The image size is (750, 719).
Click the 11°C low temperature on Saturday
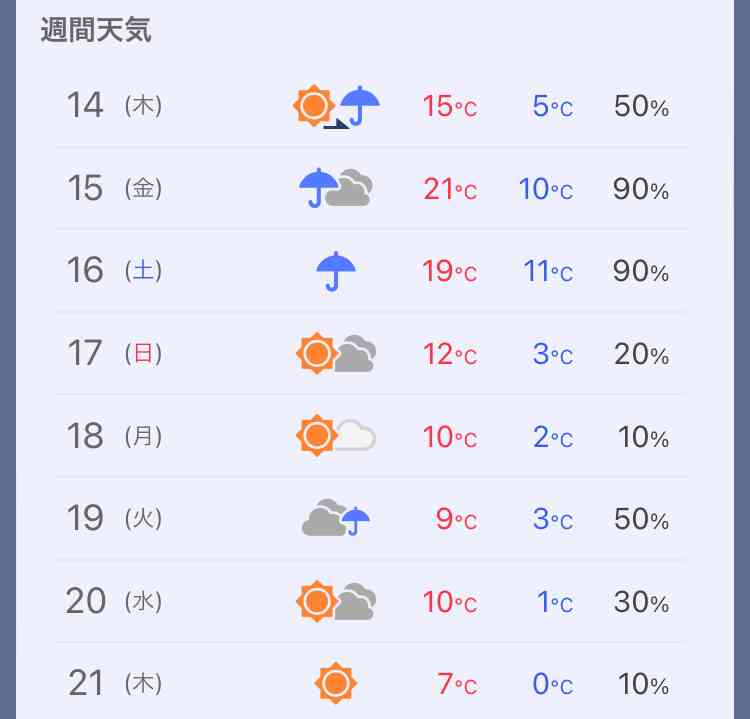tap(548, 272)
